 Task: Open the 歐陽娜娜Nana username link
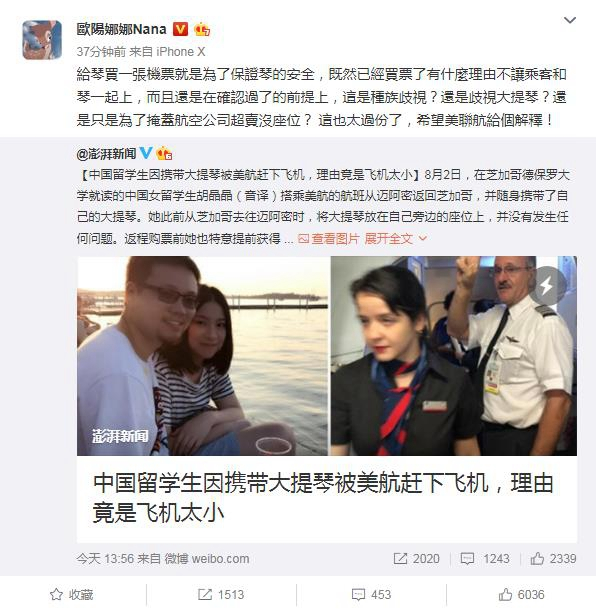(x=121, y=30)
